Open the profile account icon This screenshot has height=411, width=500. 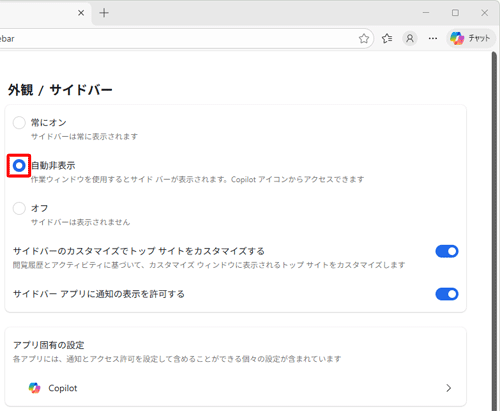[x=410, y=39]
